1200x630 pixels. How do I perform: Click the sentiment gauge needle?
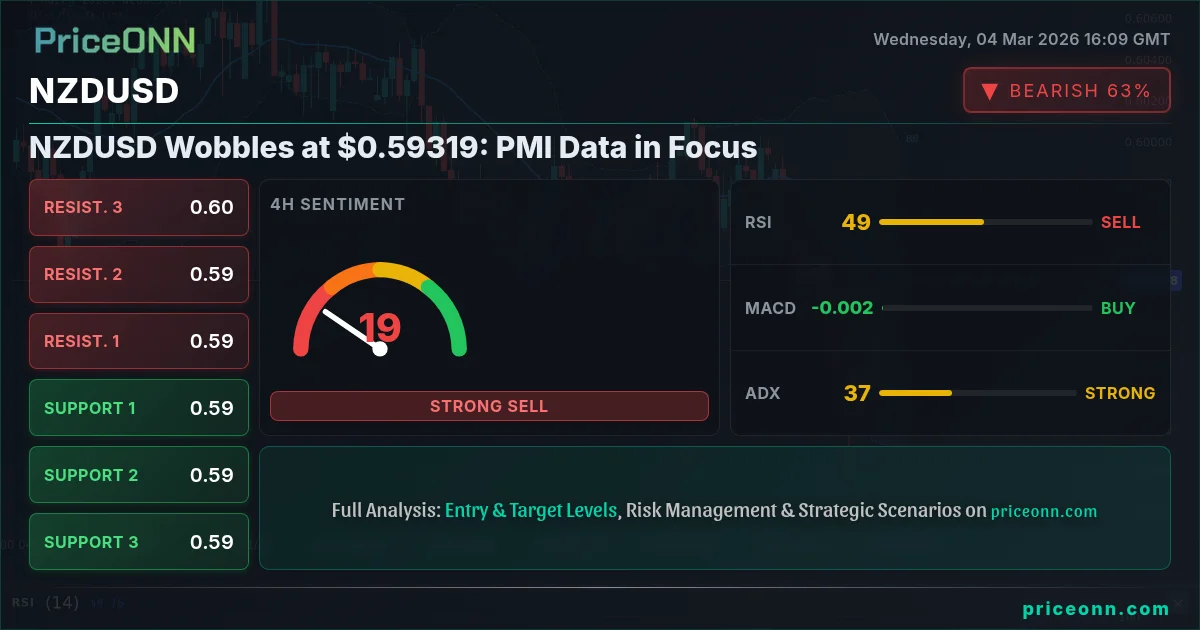coord(352,329)
